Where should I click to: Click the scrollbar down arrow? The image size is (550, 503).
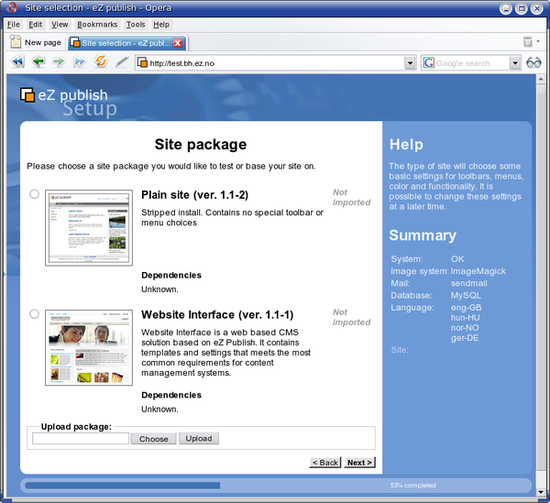coord(541,492)
